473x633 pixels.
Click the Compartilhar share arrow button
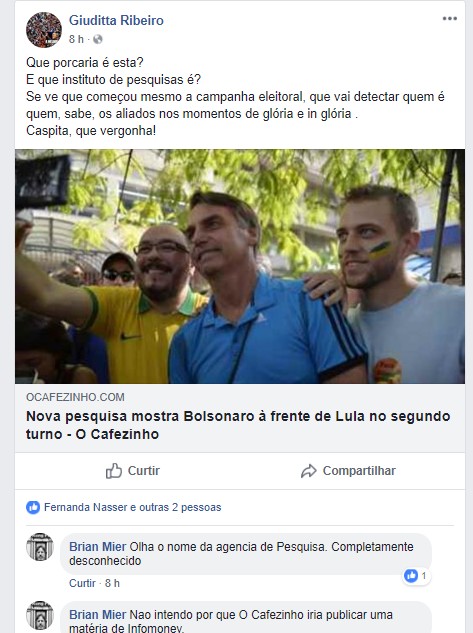[348, 471]
